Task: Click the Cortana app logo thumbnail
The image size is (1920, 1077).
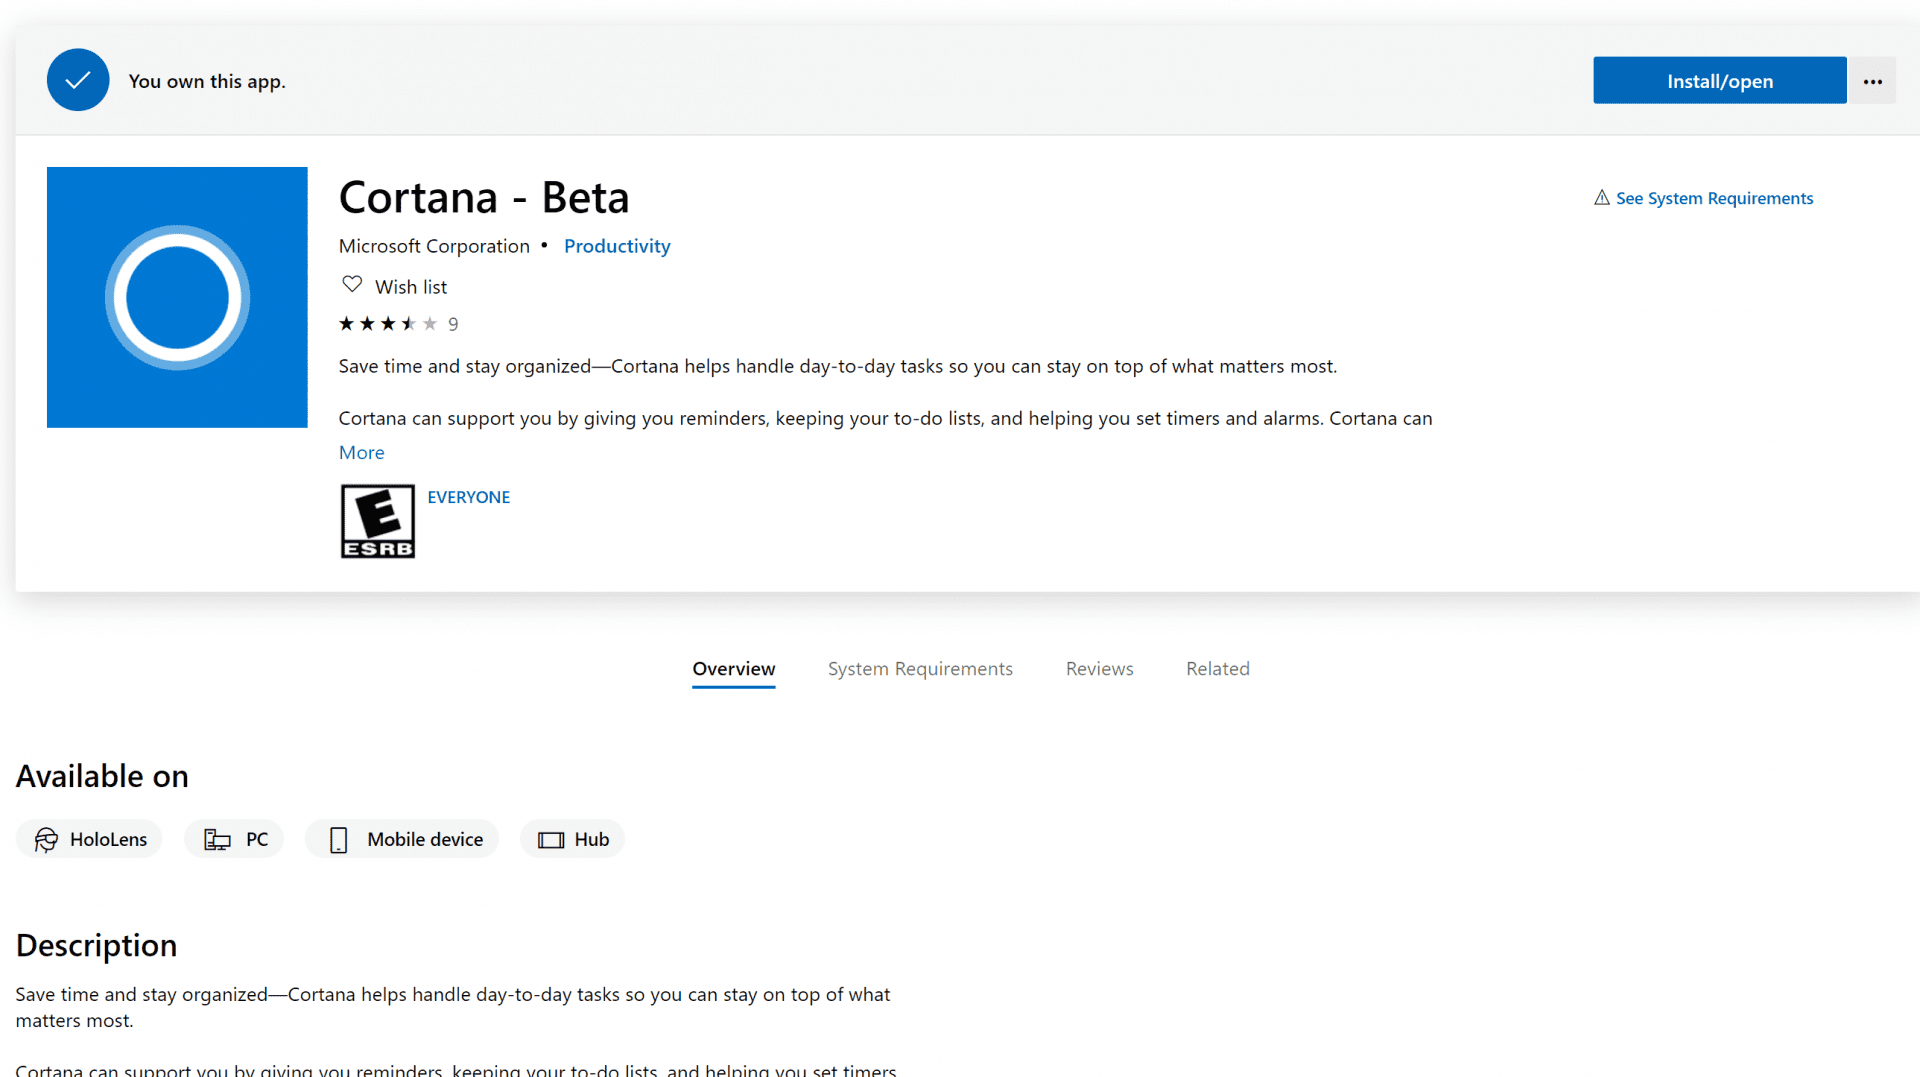Action: pos(176,297)
